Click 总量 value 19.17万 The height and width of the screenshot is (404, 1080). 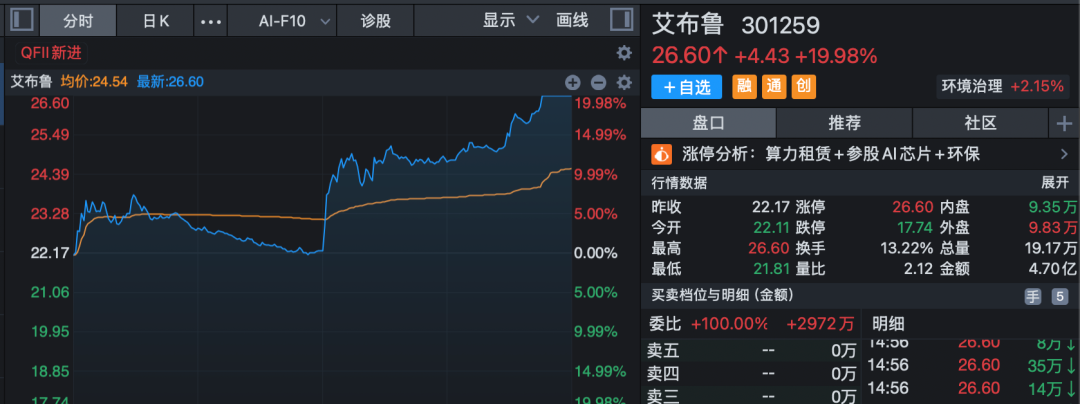point(1050,248)
